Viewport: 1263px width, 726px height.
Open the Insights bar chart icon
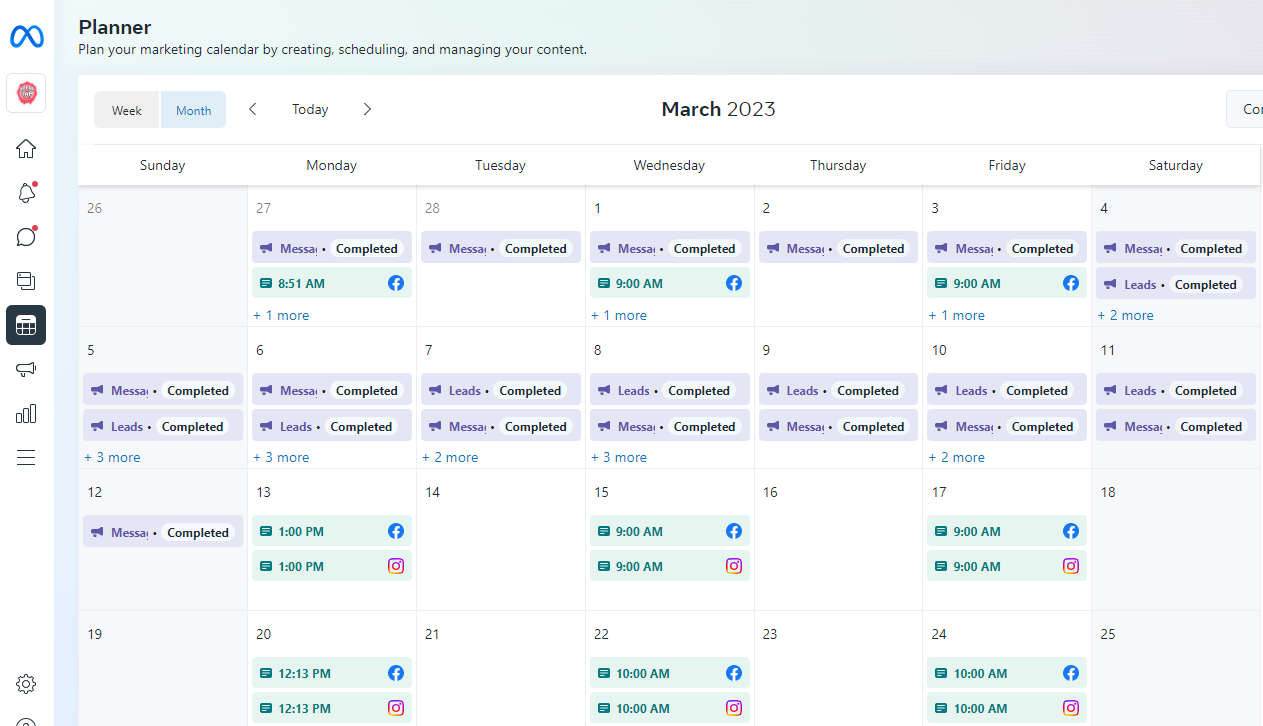26,413
